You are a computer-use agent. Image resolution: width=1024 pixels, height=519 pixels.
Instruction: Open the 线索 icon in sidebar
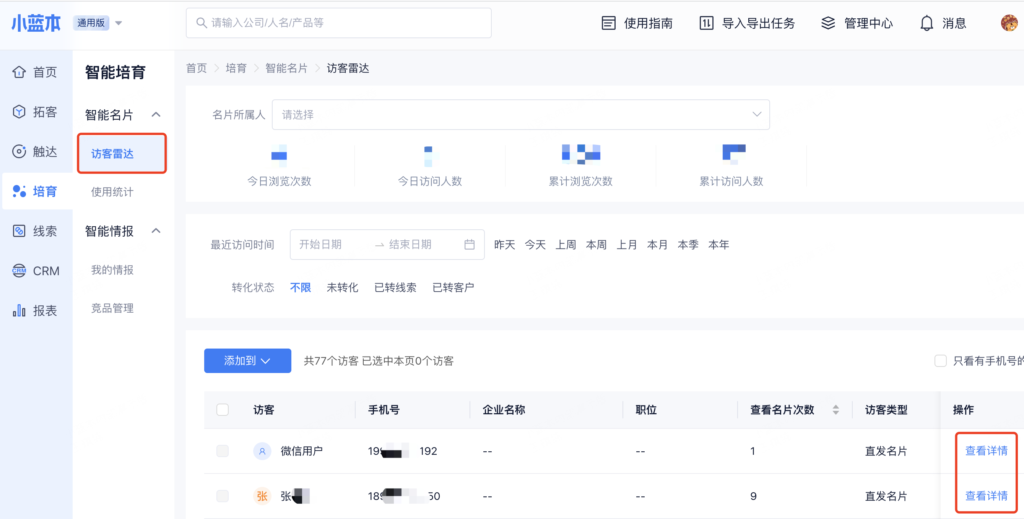[19, 231]
